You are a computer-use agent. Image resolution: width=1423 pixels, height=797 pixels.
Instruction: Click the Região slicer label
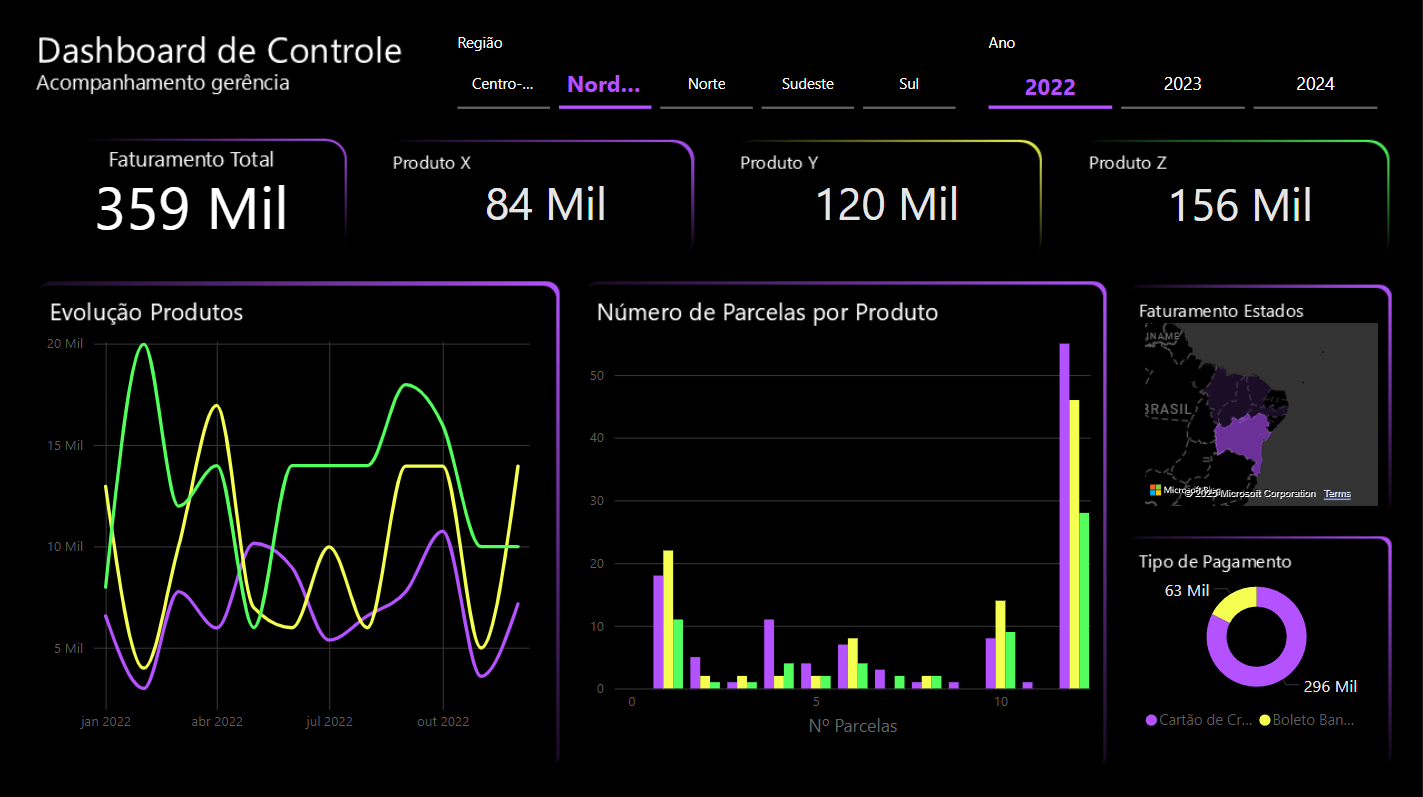pyautogui.click(x=480, y=43)
